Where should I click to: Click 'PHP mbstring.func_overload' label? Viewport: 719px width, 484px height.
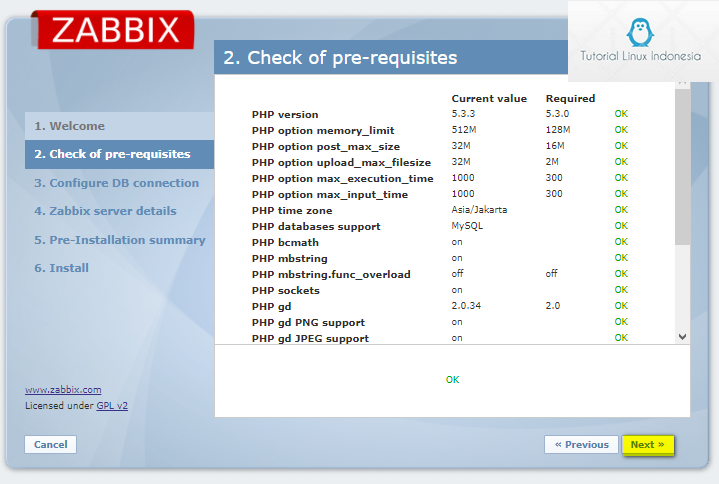(x=331, y=275)
